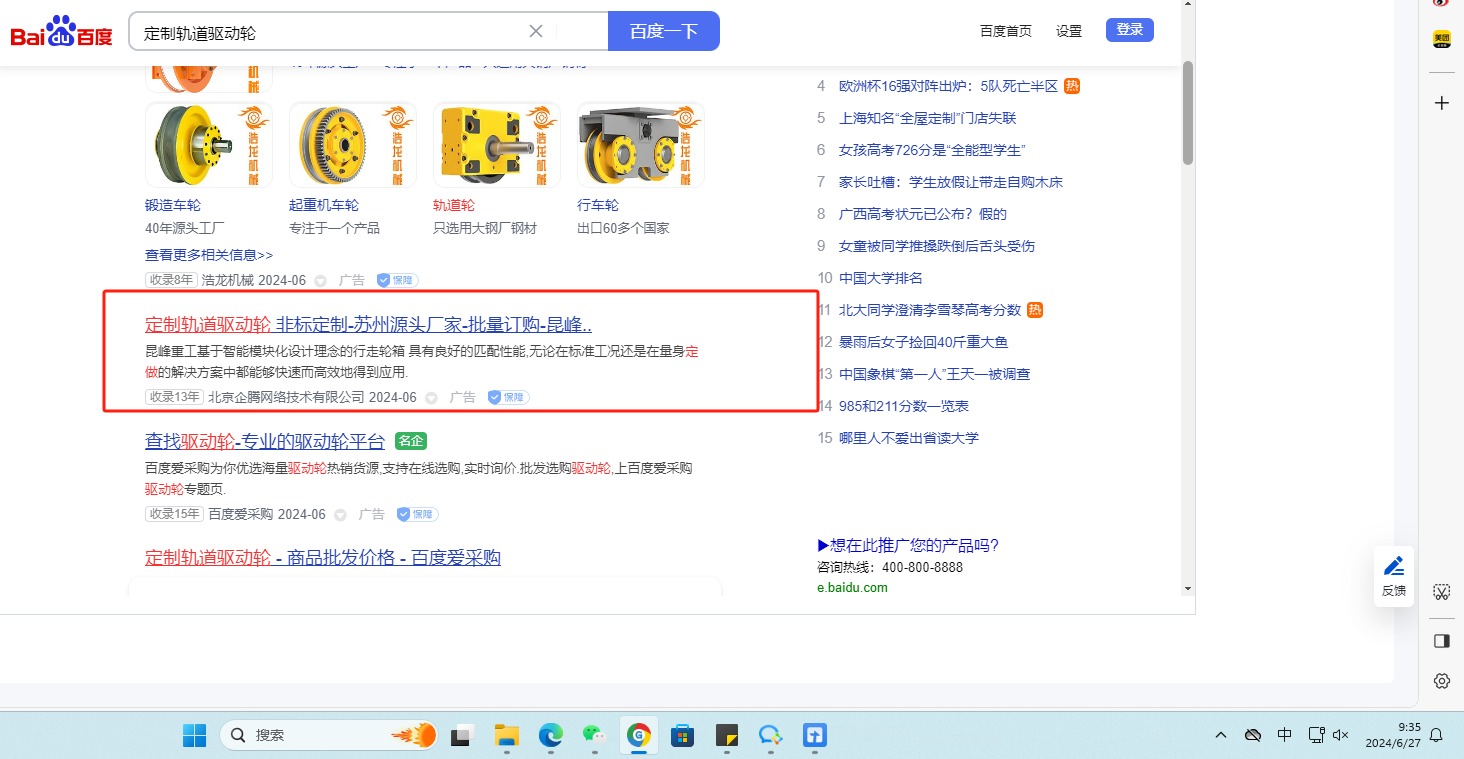Click the 百度一下 search button
Viewport: 1464px width, 759px height.
663,31
